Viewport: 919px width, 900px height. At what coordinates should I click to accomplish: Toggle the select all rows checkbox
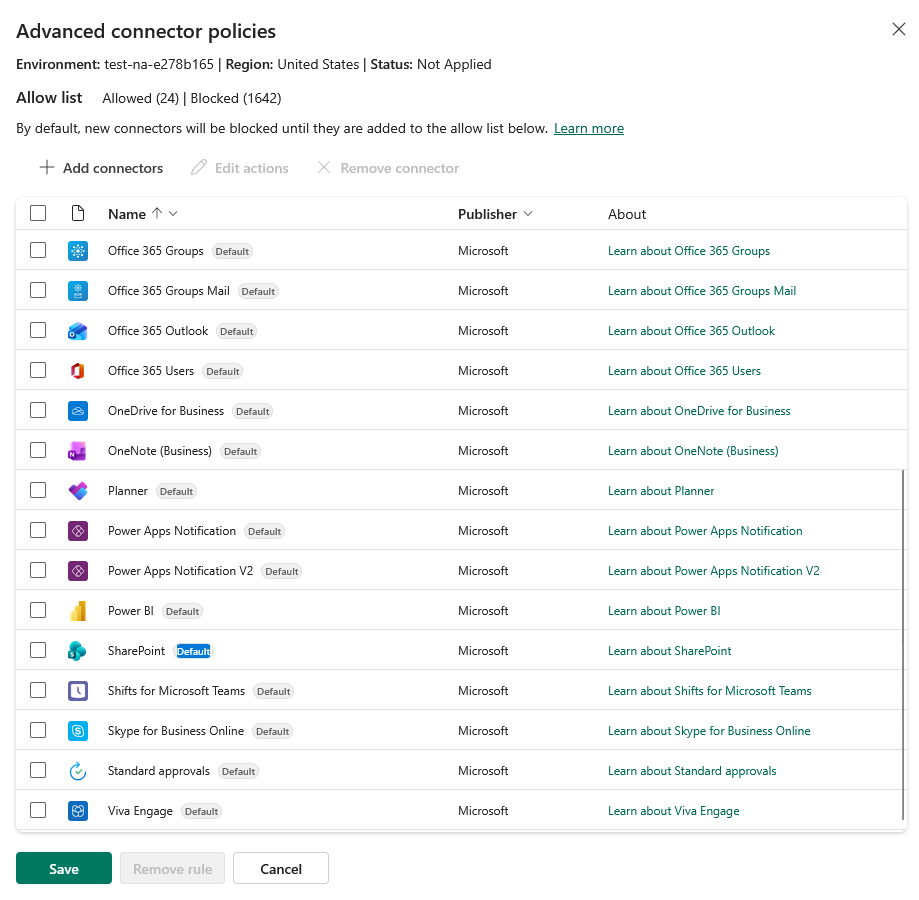[x=38, y=213]
